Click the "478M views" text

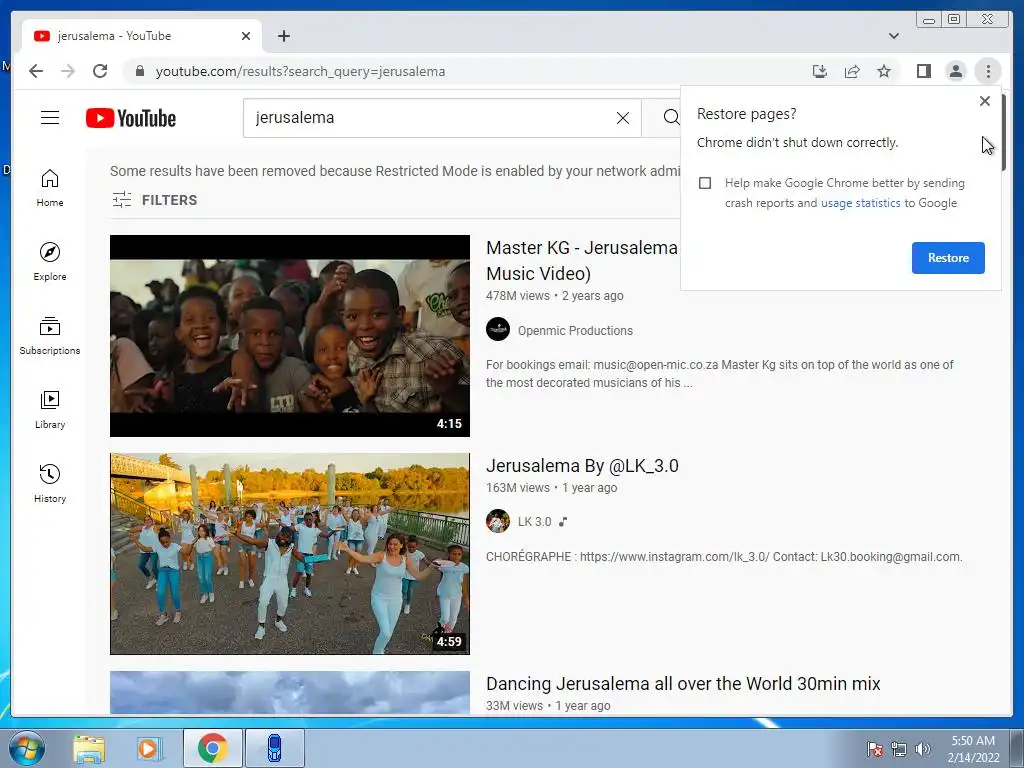(x=518, y=296)
